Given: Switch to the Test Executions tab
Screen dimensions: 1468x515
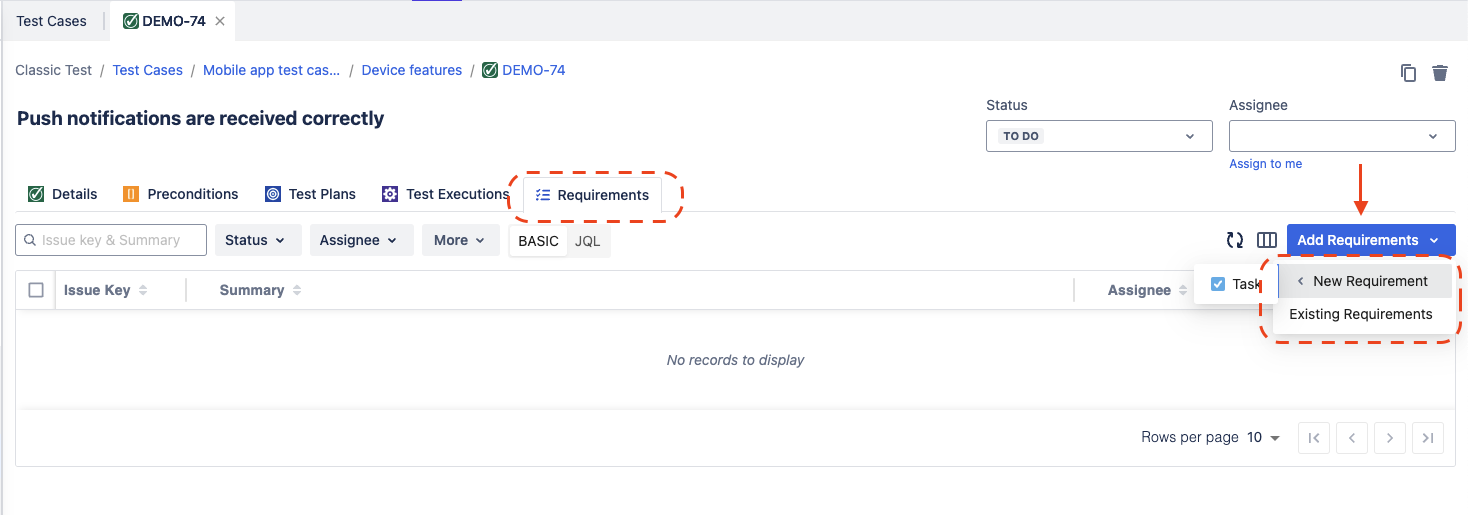Looking at the screenshot, I should pyautogui.click(x=446, y=194).
